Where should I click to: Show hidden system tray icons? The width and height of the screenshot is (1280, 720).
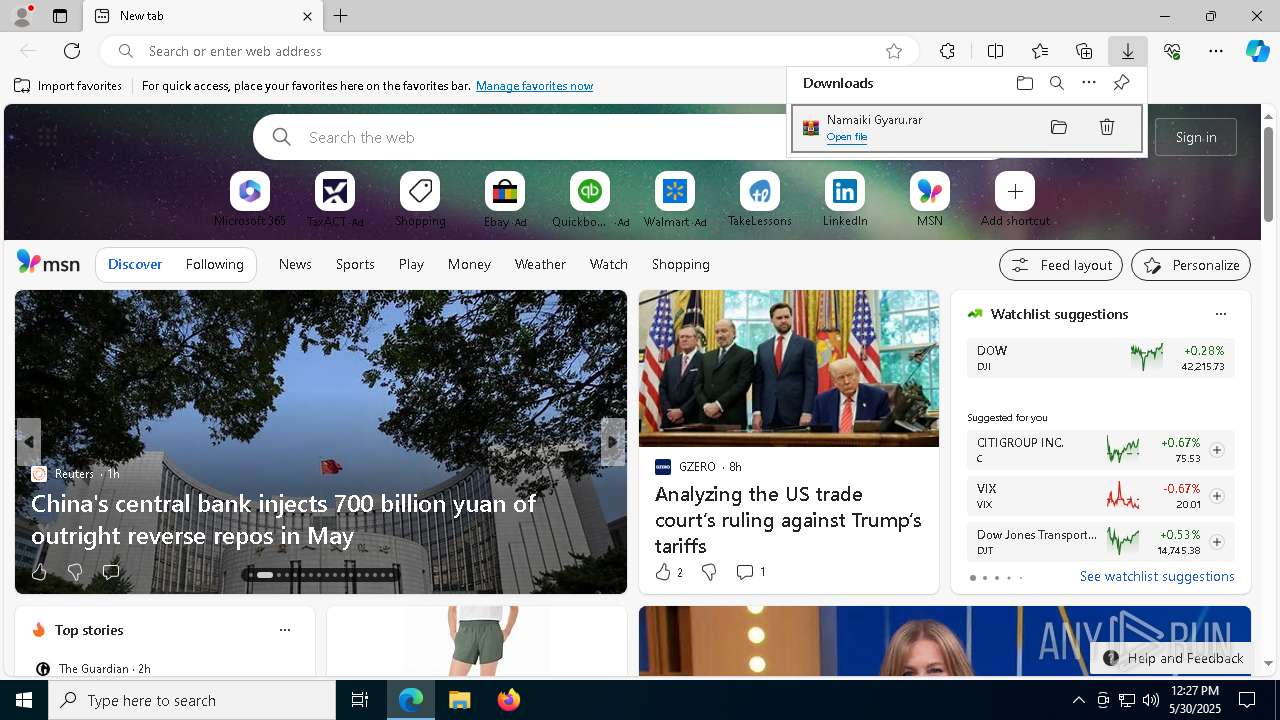[1078, 700]
